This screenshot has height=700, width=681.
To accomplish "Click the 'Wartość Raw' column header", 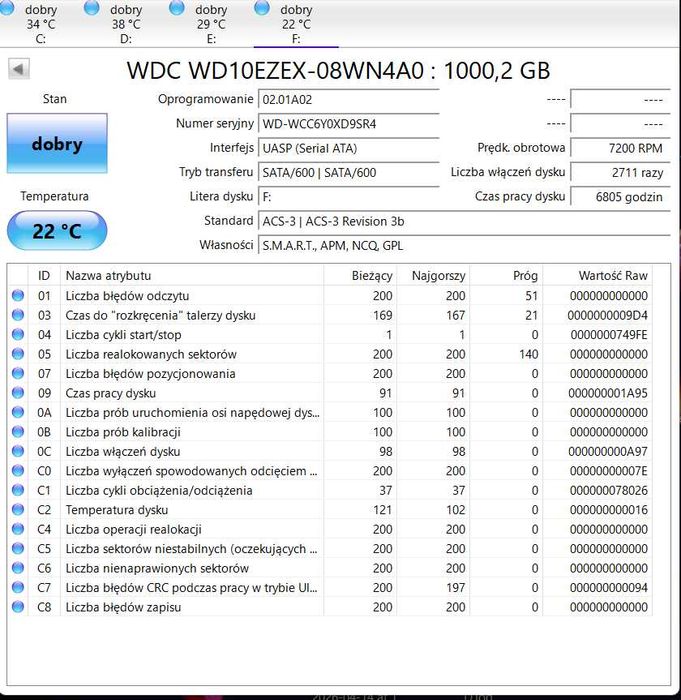I will 597,275.
